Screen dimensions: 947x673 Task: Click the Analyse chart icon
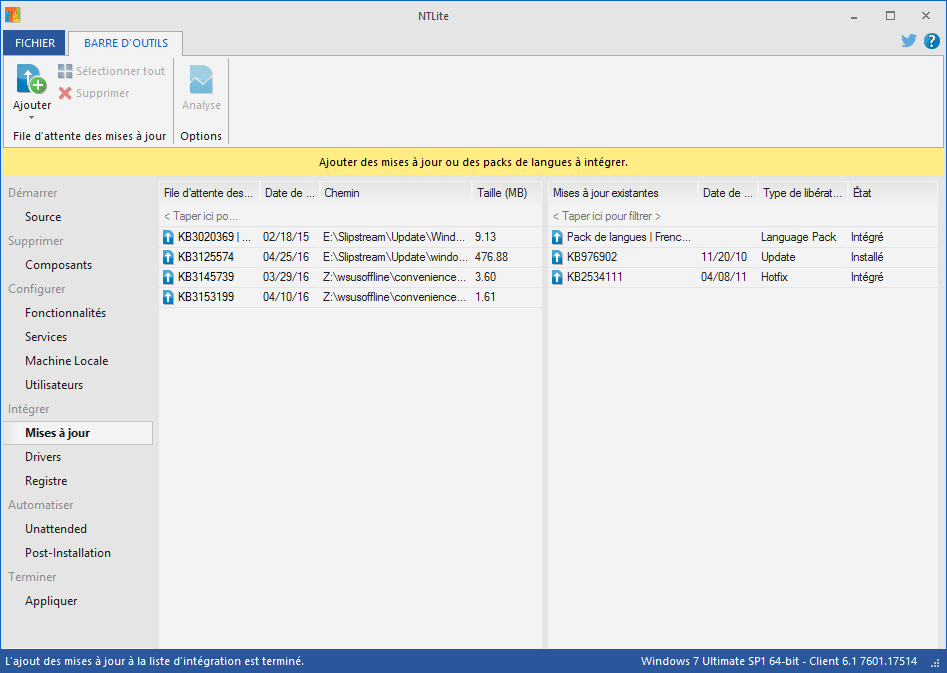pos(201,79)
